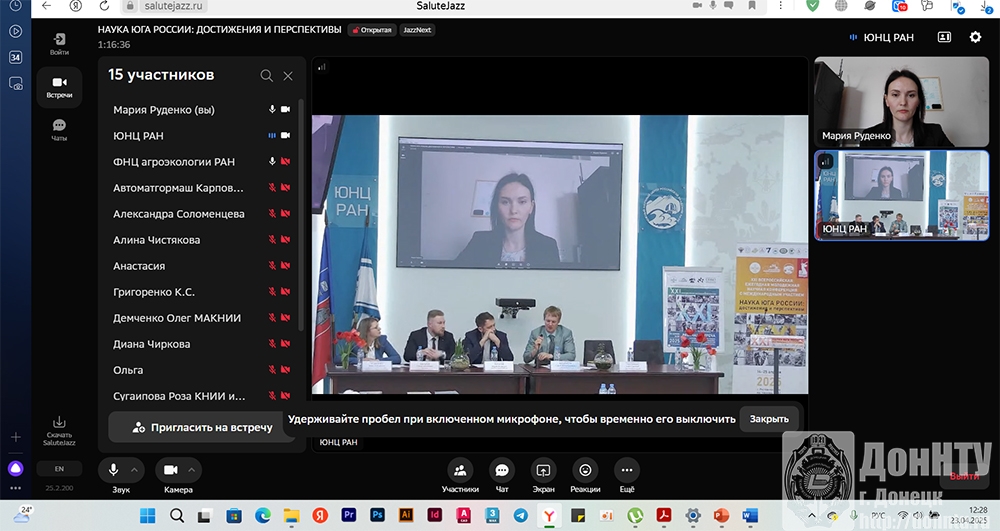Image resolution: width=1000 pixels, height=531 pixels.
Task: Expand microphone options arrow next to Звук
Action: coord(136,470)
